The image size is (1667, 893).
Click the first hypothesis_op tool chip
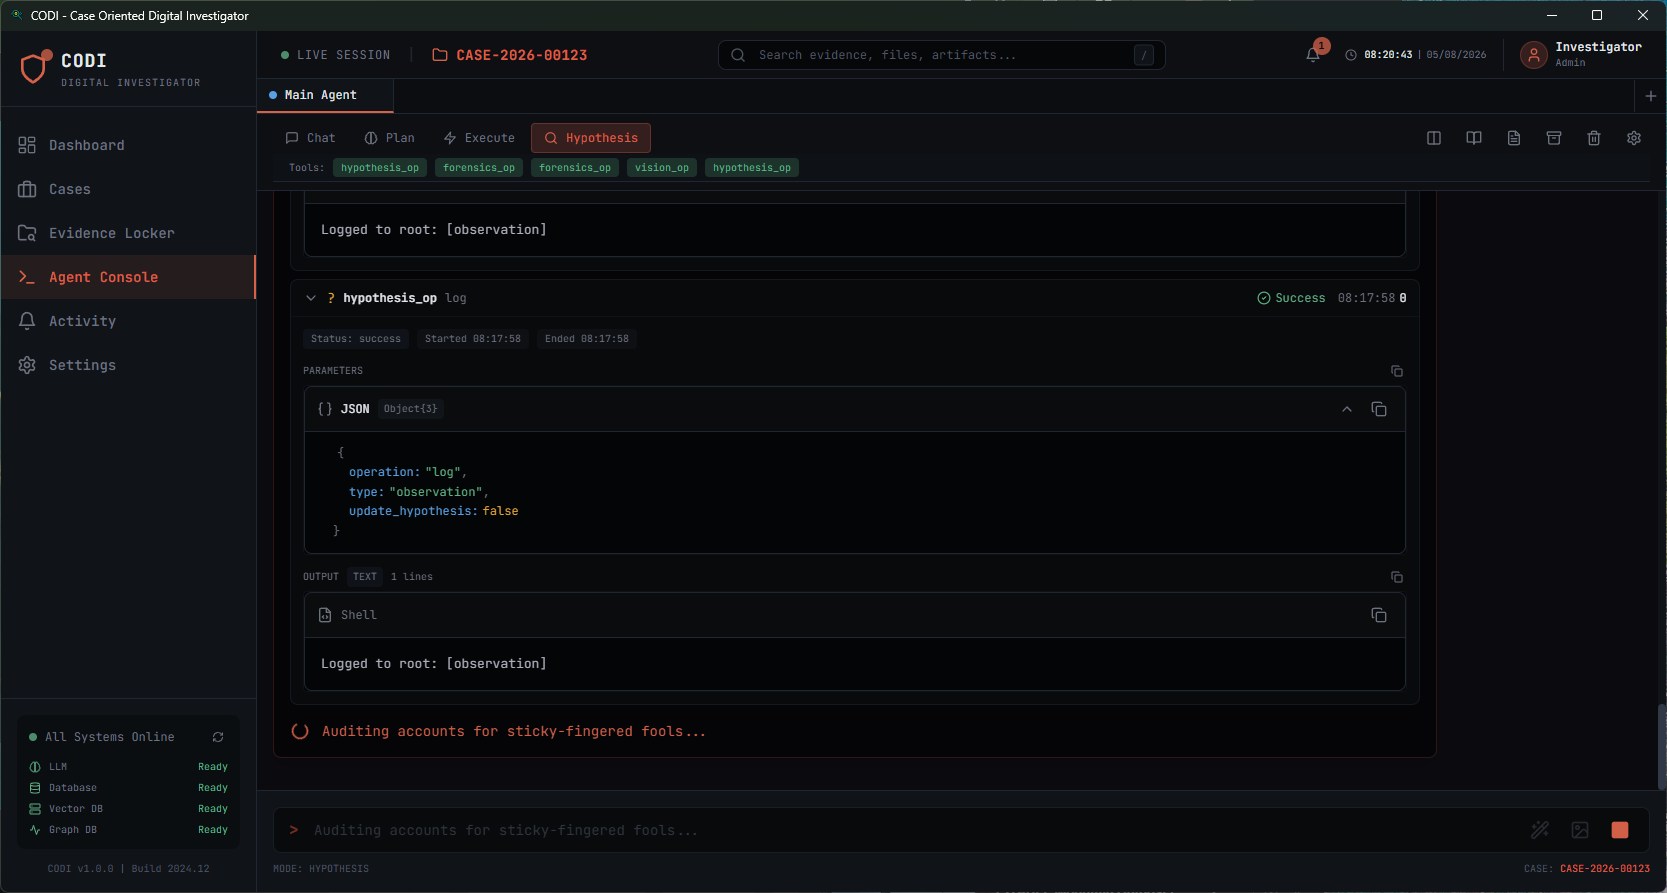[380, 168]
